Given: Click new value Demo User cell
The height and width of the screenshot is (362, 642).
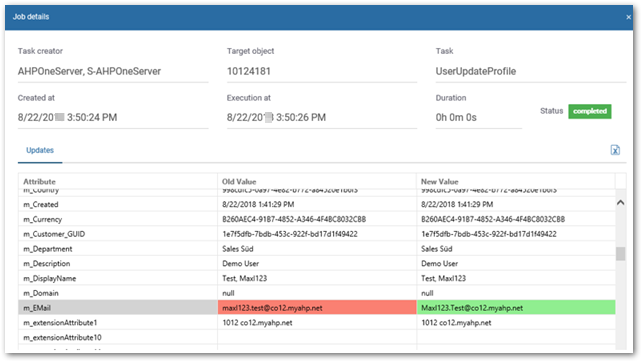Looking at the screenshot, I should point(516,263).
